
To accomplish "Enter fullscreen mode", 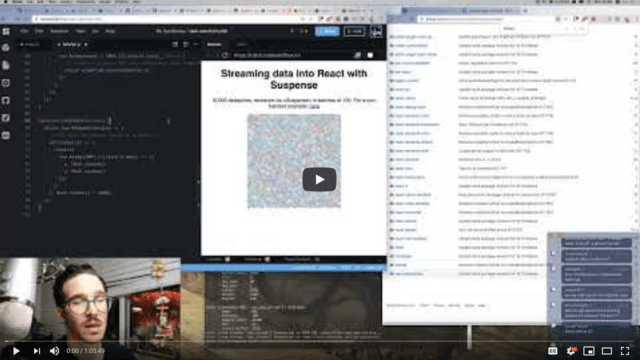I will [625, 351].
